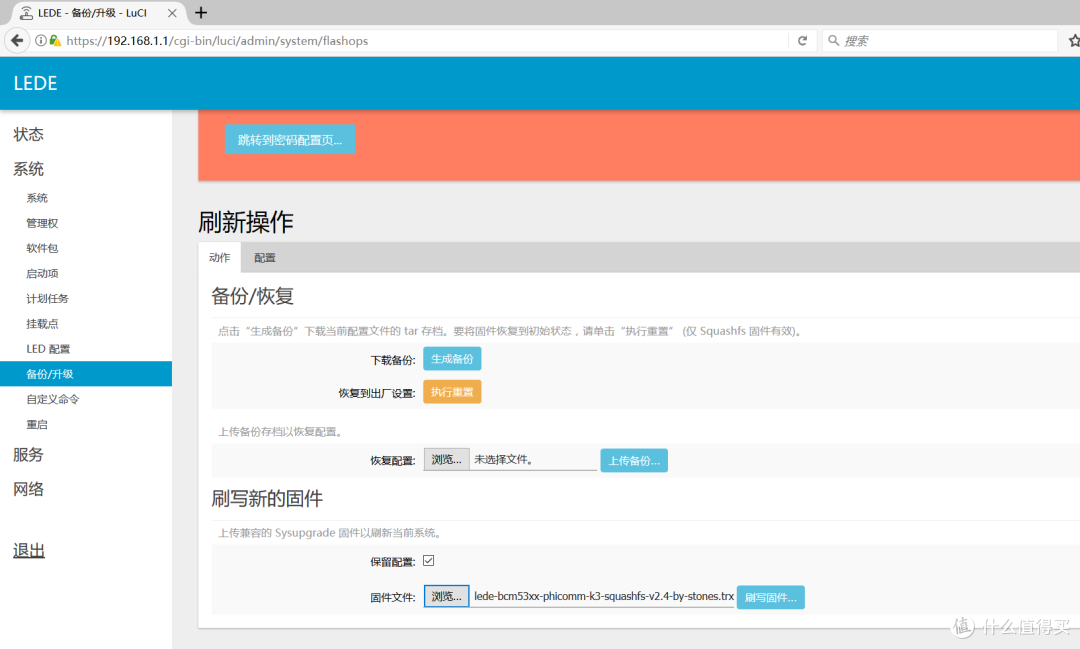Viewport: 1080px width, 649px height.
Task: Switch to the 动作 tab
Action: (220, 257)
